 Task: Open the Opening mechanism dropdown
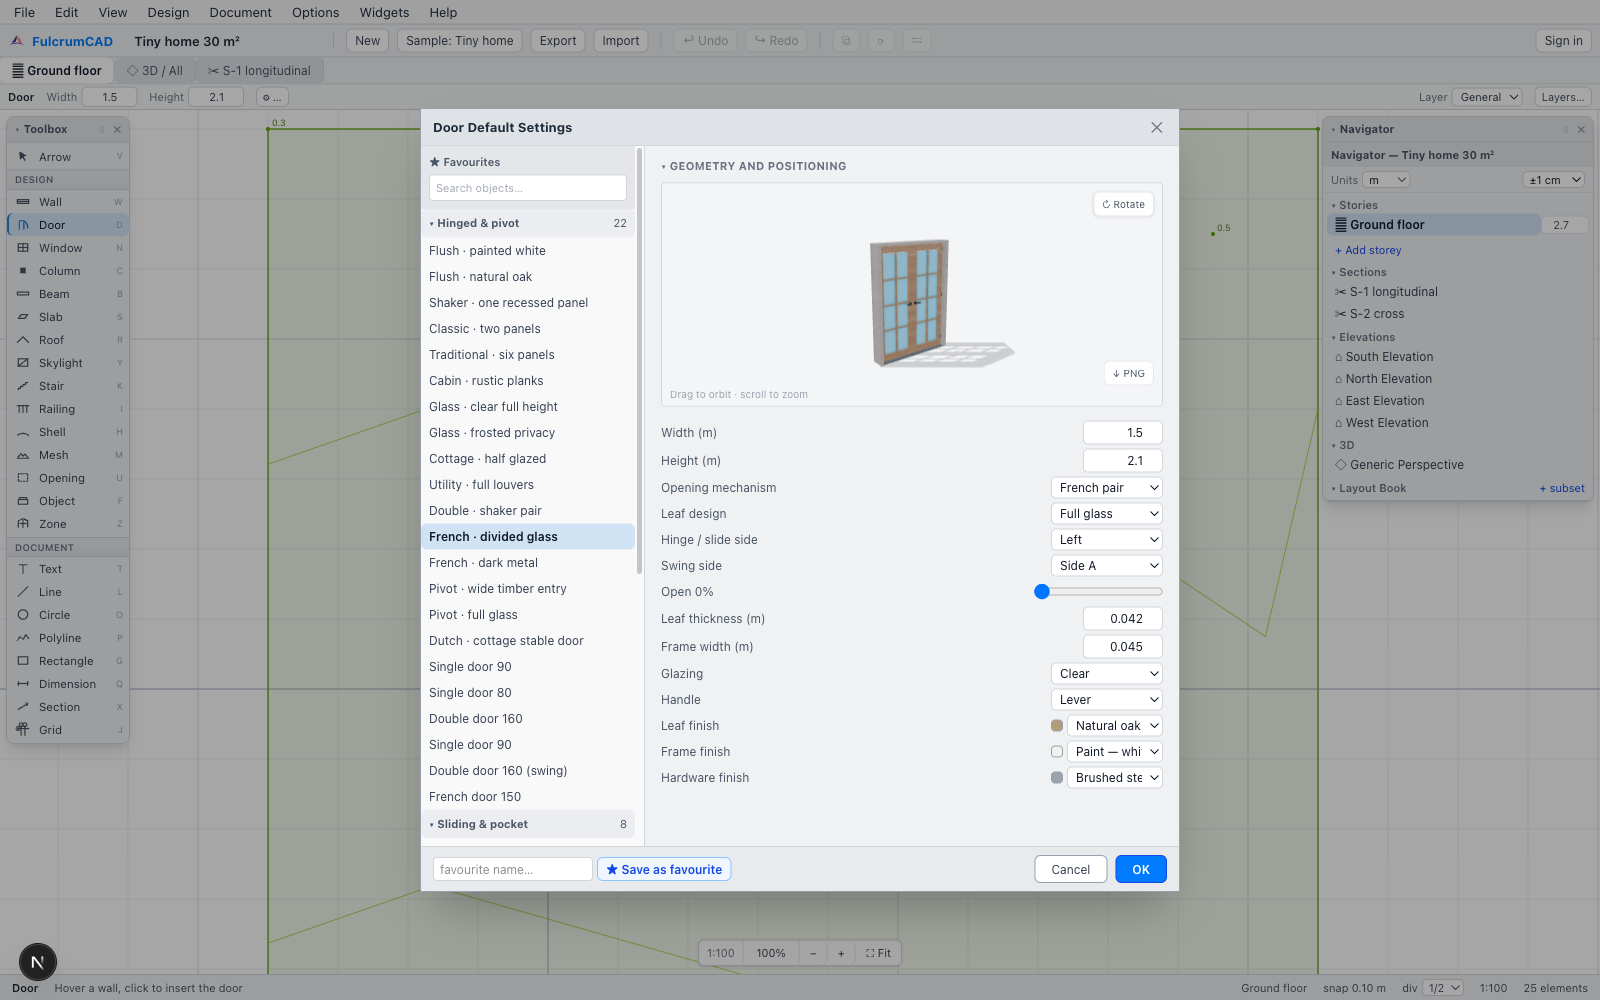tap(1107, 488)
